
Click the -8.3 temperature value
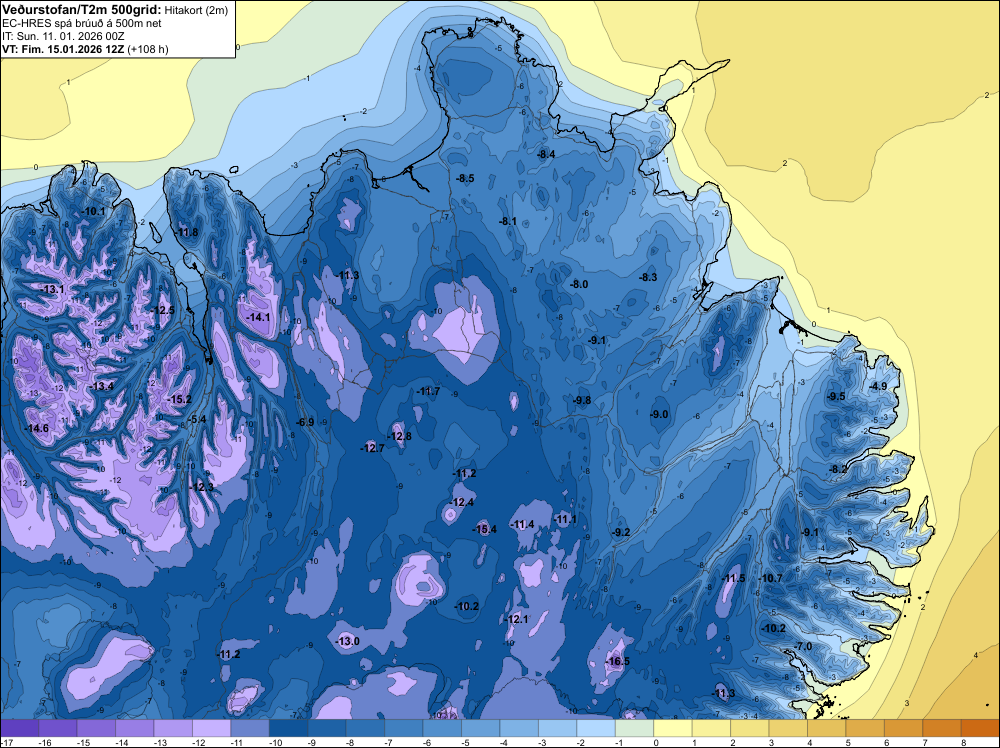point(647,277)
